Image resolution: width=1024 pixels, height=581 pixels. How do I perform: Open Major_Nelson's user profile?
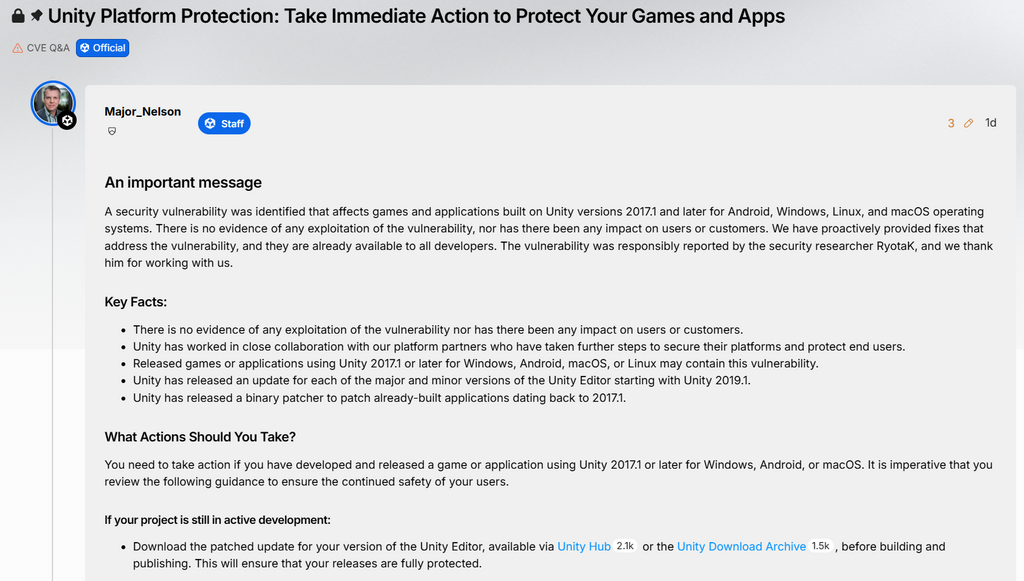click(142, 111)
